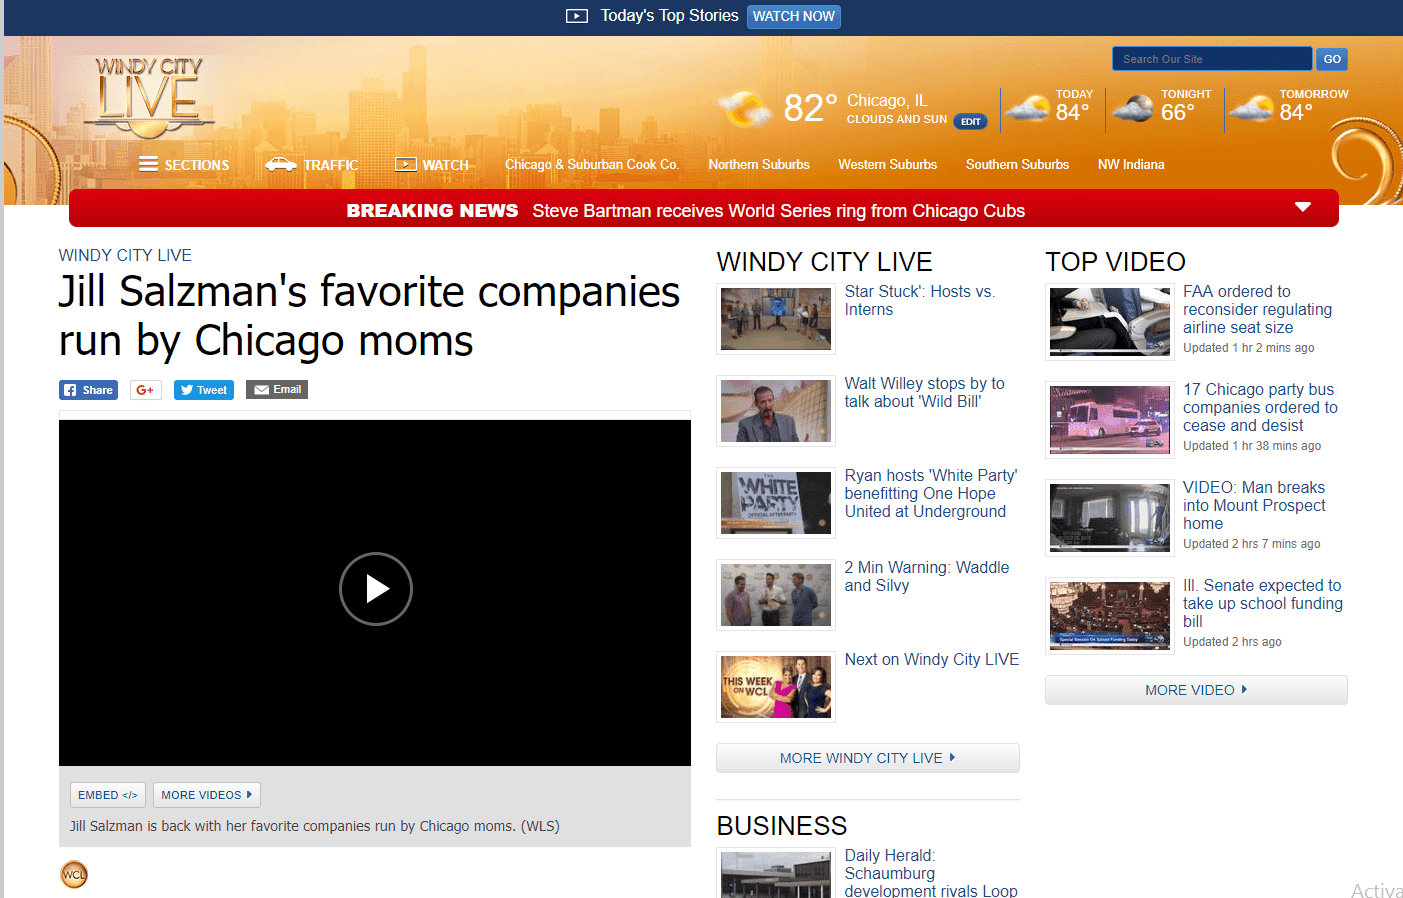Screen dimensions: 1403x898
Task: Click the Embed code button
Action: (x=108, y=795)
